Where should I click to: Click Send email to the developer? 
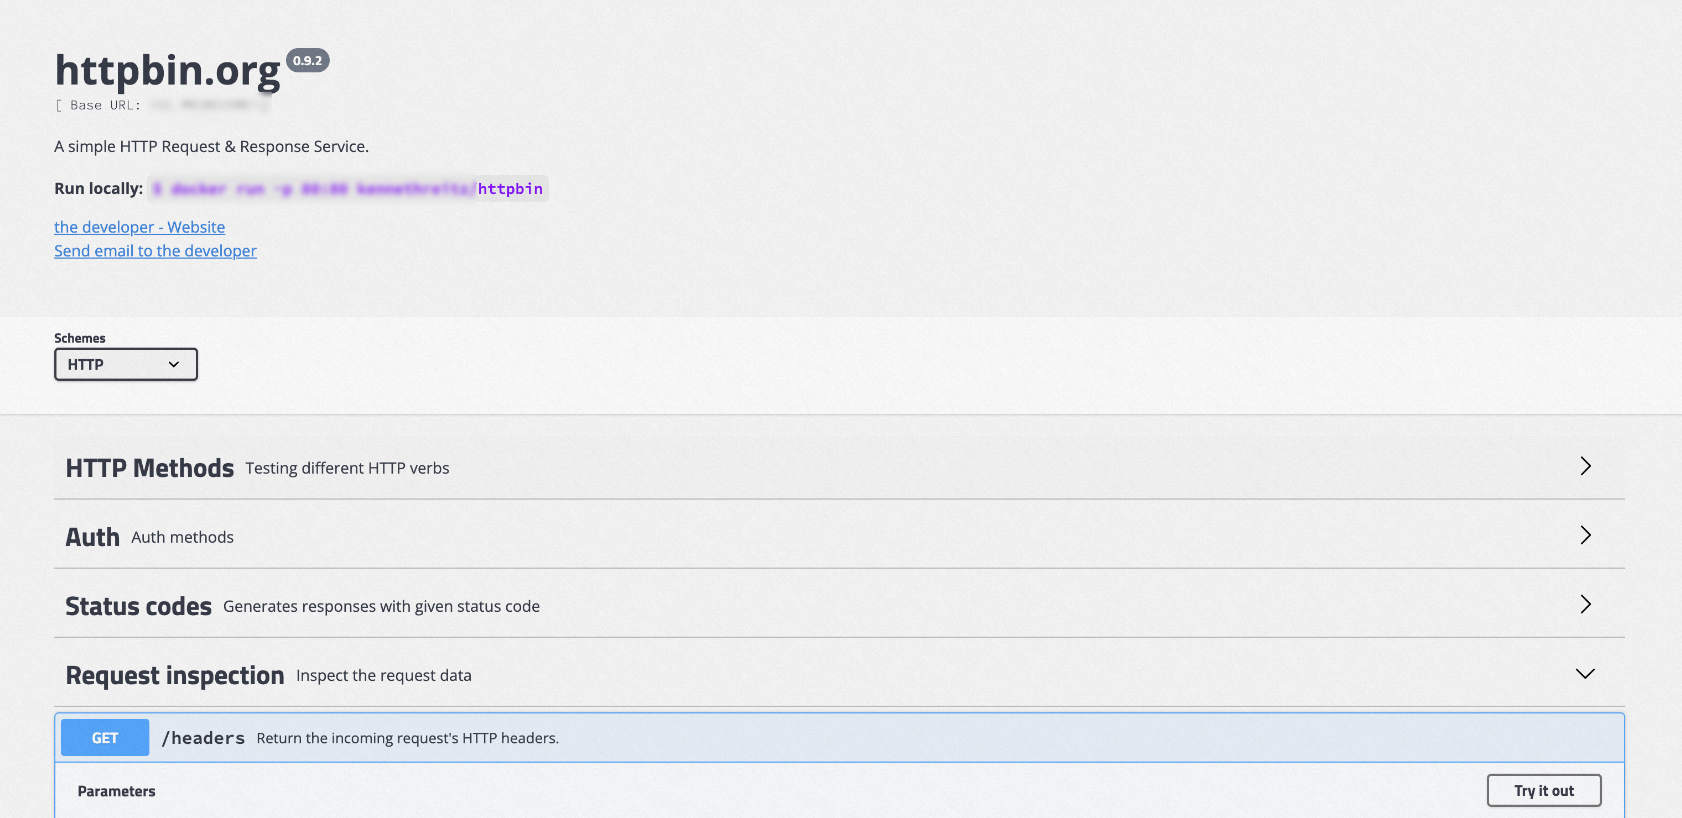(x=155, y=251)
